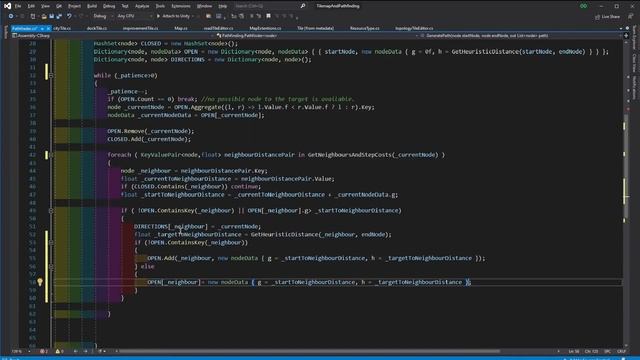Open the Any CPU platform dropdown
Image resolution: width=640 pixels, height=360 pixels.
[135, 16]
